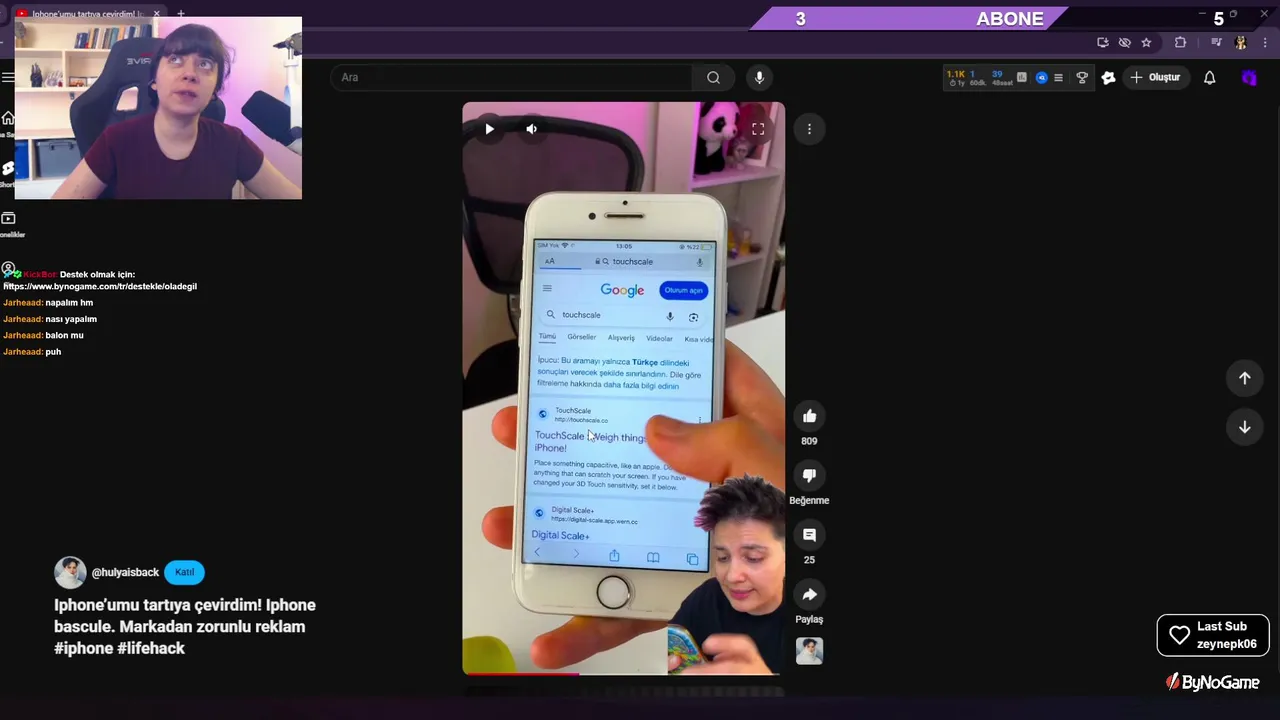Image resolution: width=1280 pixels, height=720 pixels.
Task: Start voice search with microphone
Action: [x=759, y=77]
